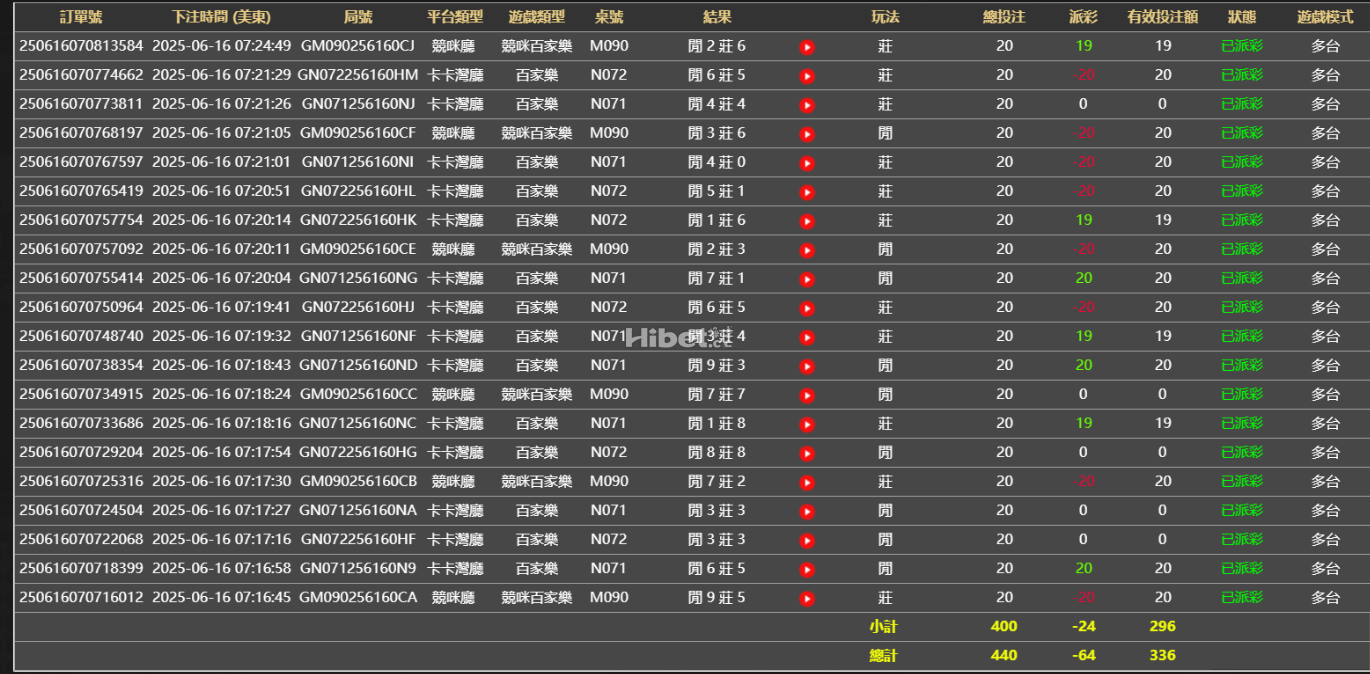The width and height of the screenshot is (1370, 674).
Task: Select the 小計 subtotal row
Action: [885, 626]
